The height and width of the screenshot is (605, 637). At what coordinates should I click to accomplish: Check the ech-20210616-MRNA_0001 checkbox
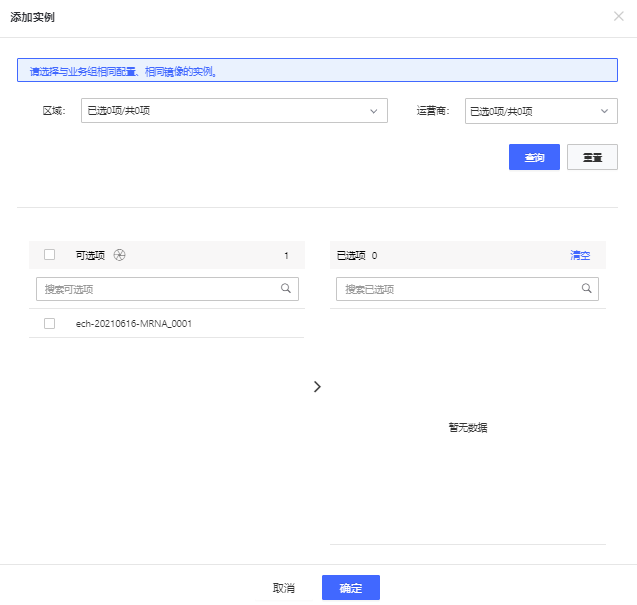pyautogui.click(x=50, y=323)
